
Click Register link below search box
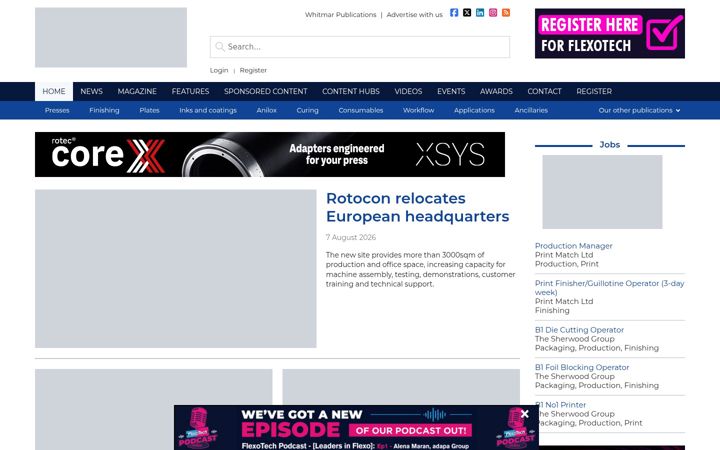coord(253,70)
